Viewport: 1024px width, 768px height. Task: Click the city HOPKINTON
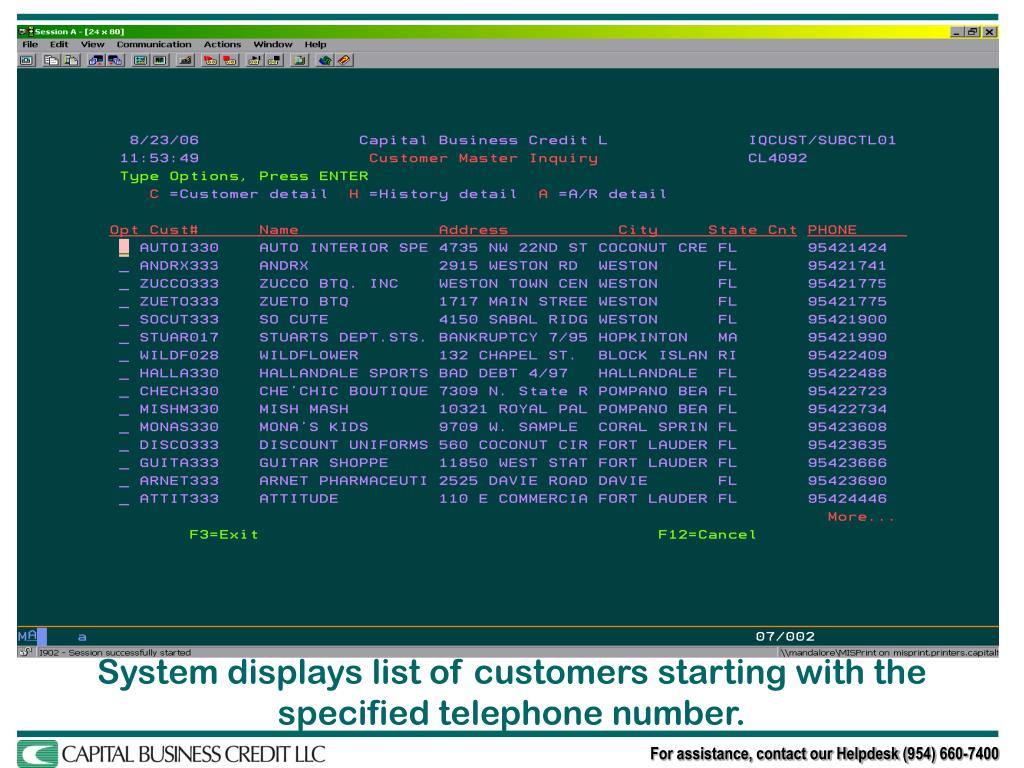click(643, 338)
